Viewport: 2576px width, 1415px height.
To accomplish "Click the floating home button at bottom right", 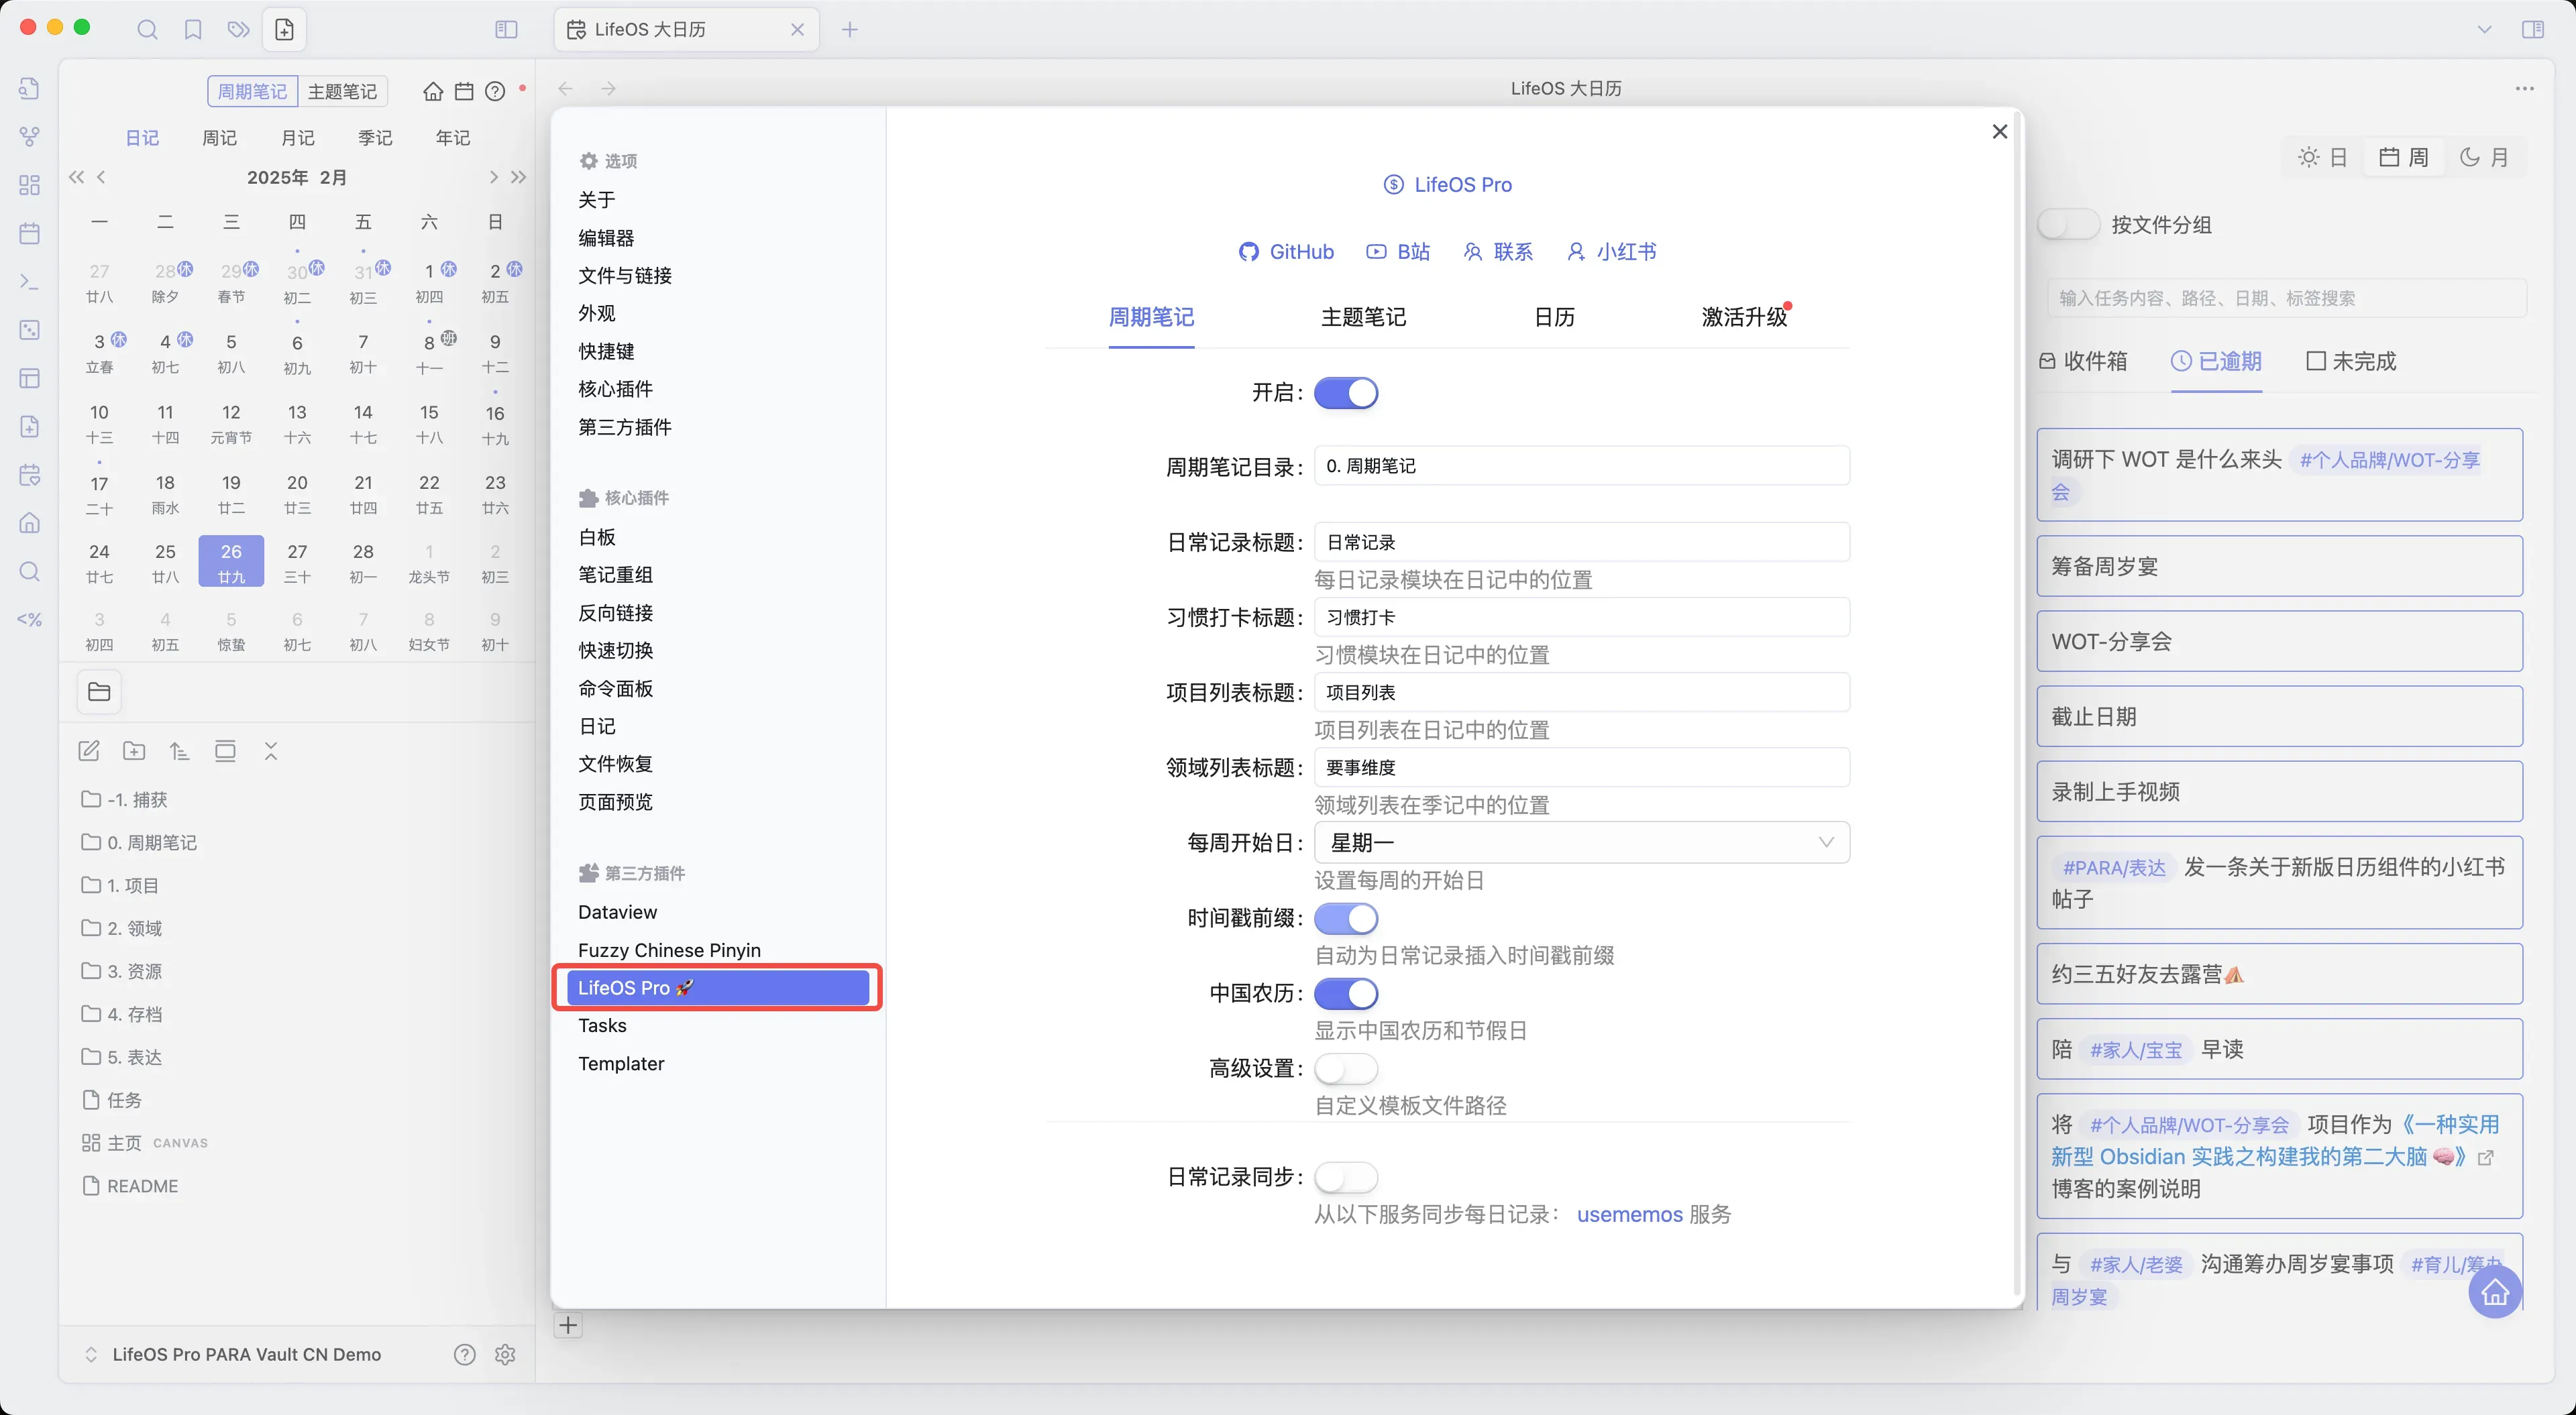I will [2494, 1292].
